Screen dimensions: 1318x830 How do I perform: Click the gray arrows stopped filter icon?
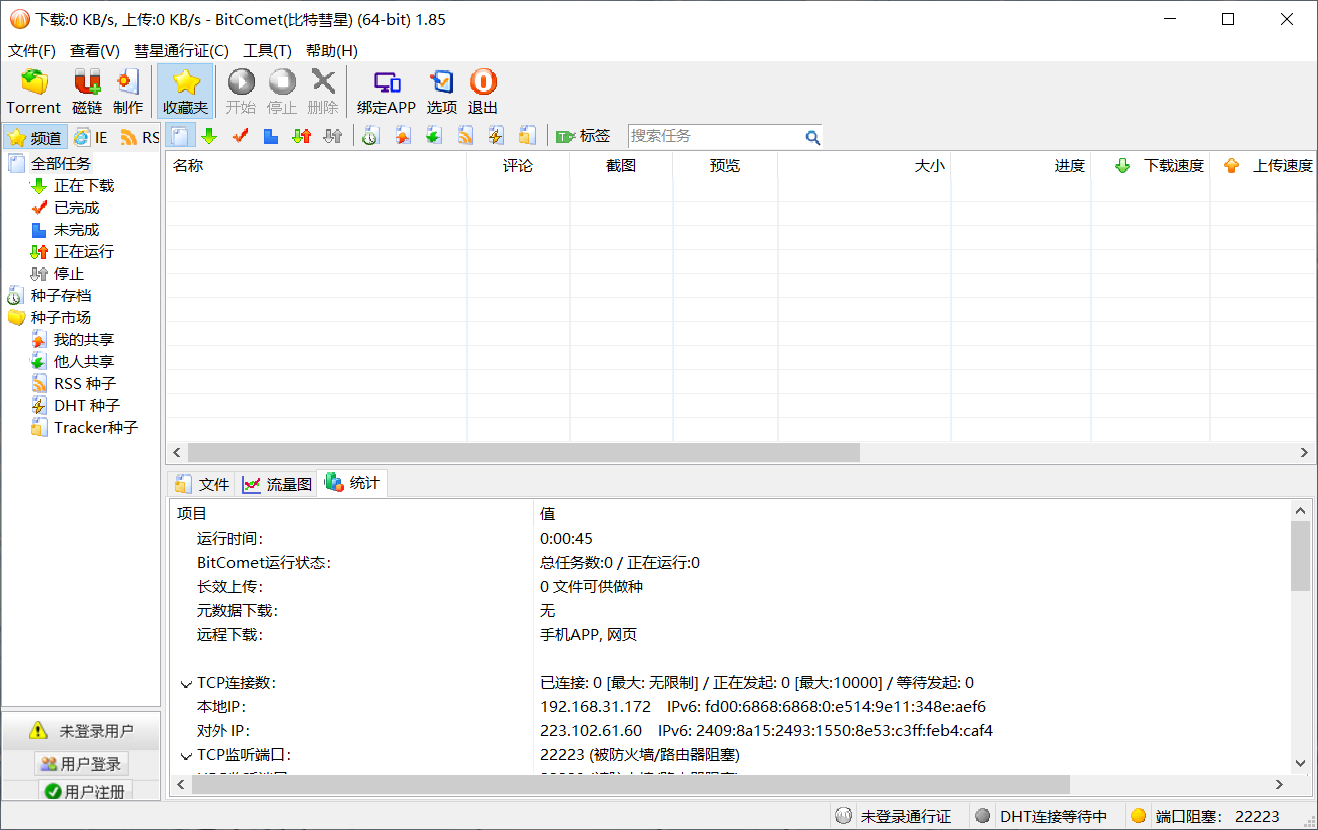333,136
